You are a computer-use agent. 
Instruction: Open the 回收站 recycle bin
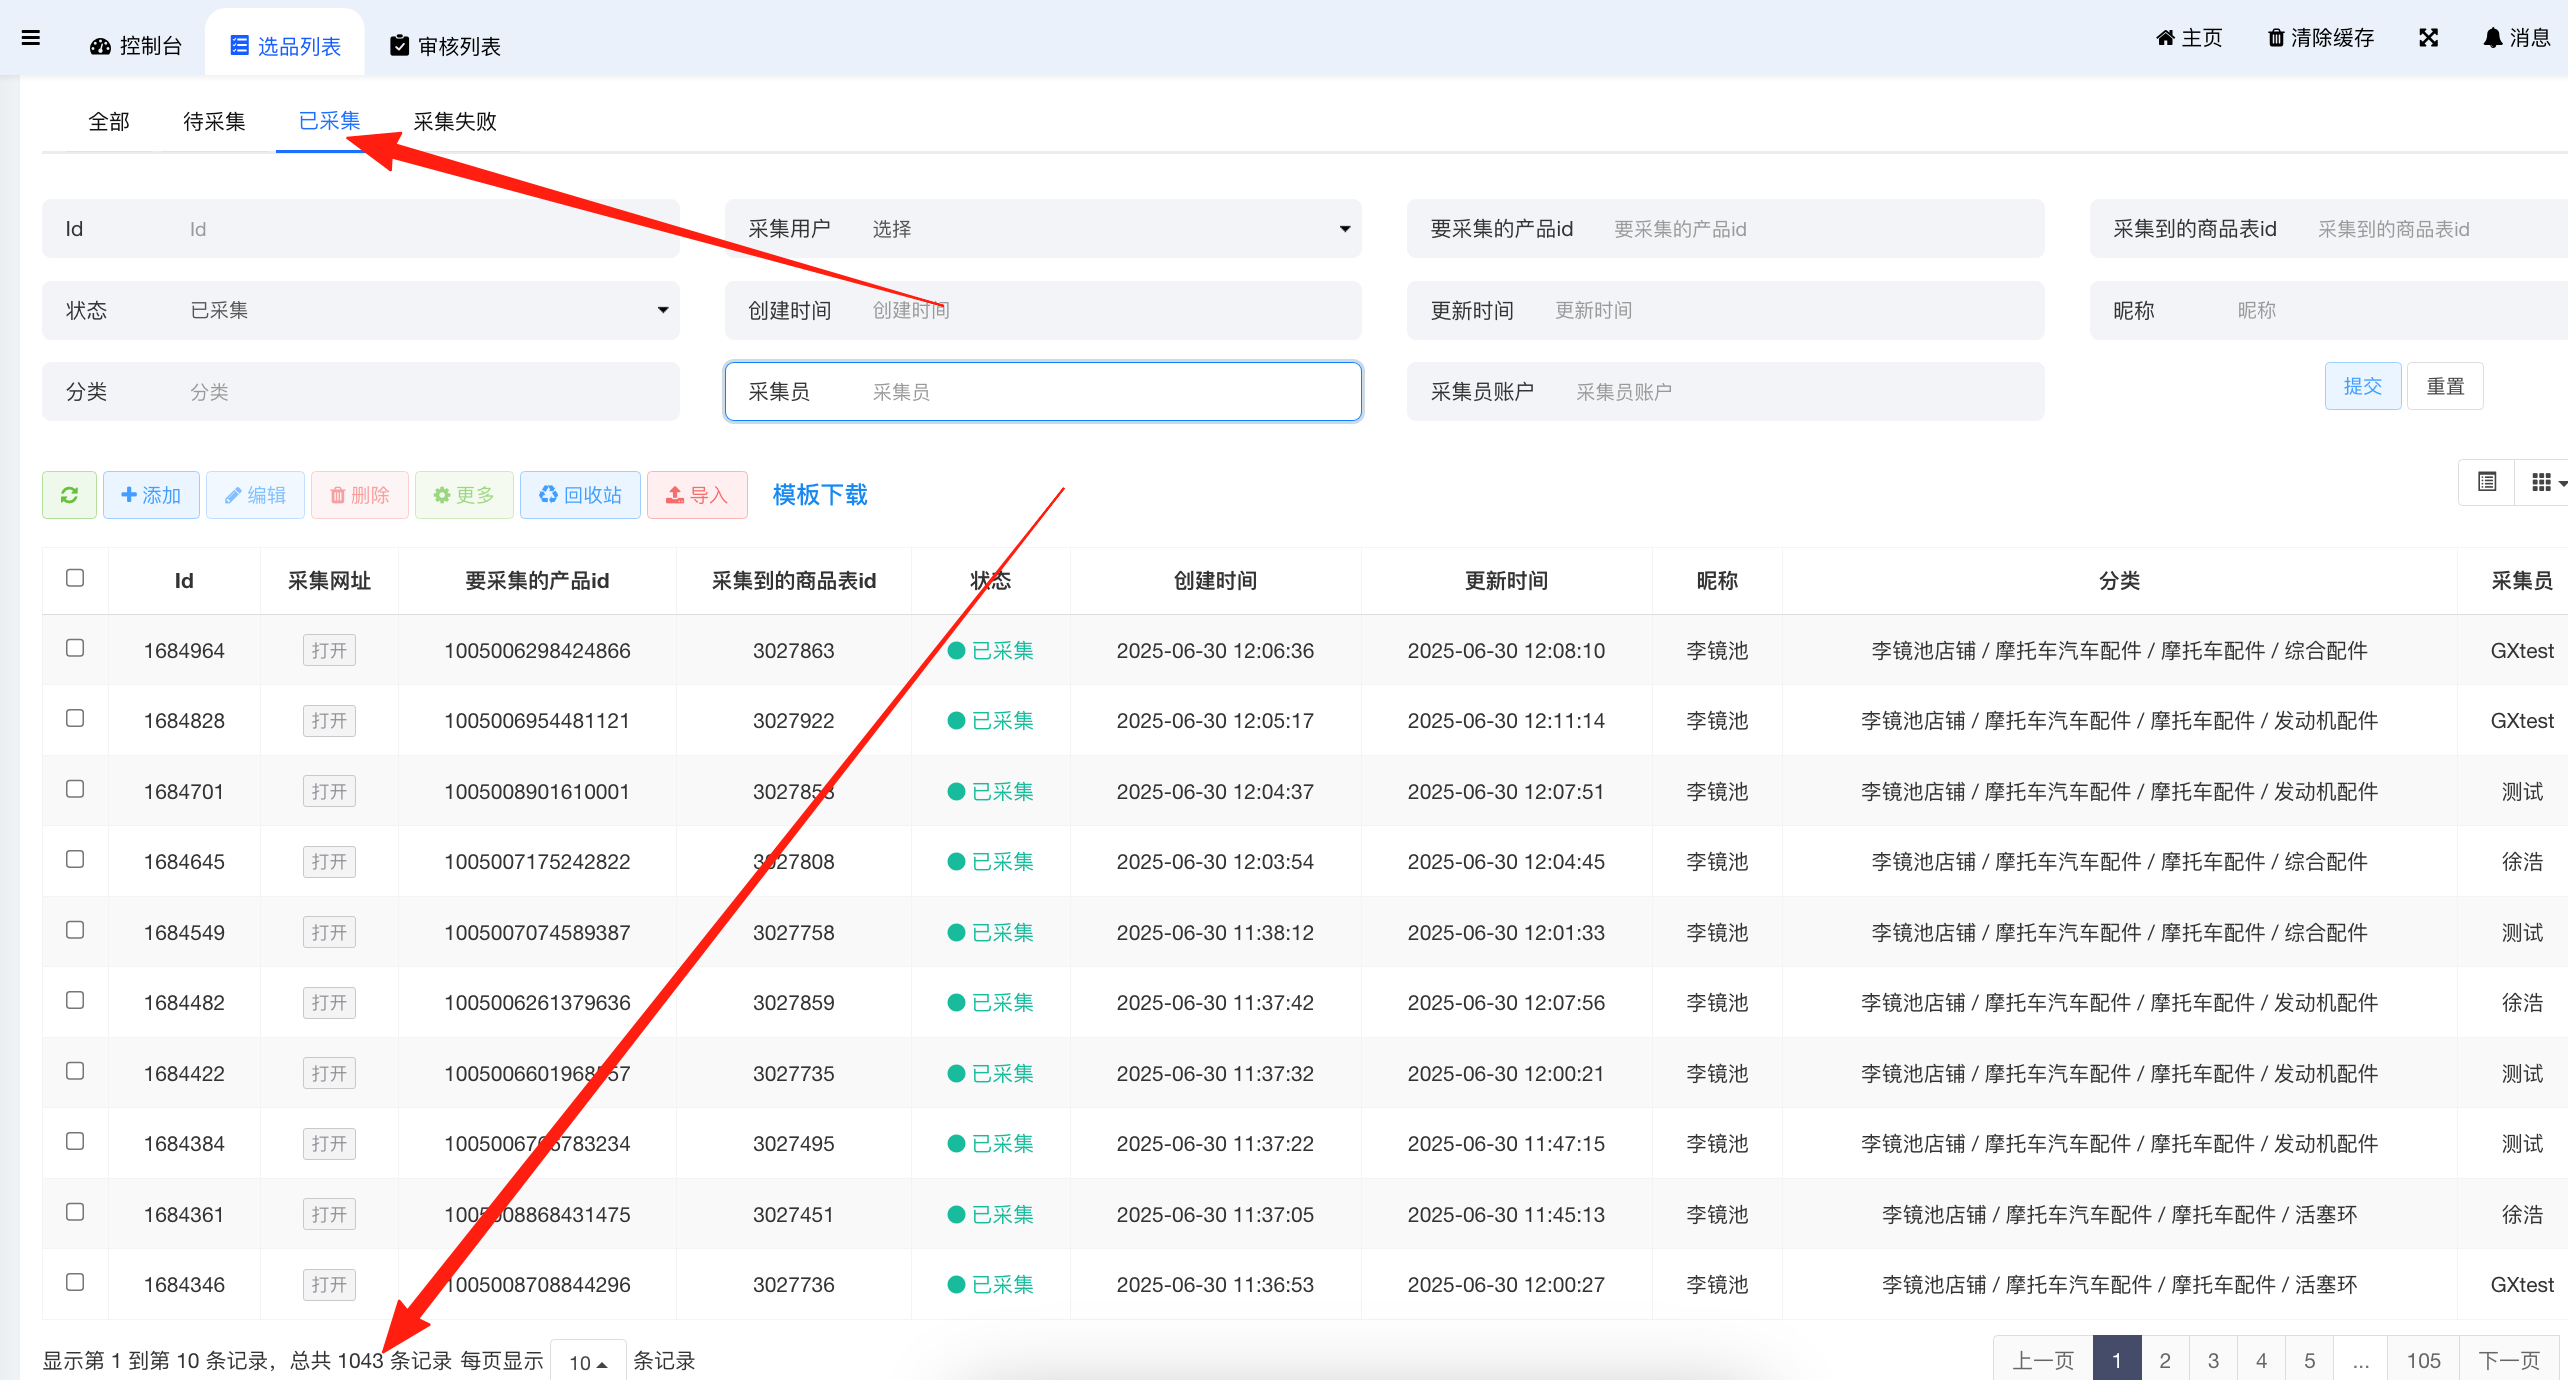[x=580, y=495]
